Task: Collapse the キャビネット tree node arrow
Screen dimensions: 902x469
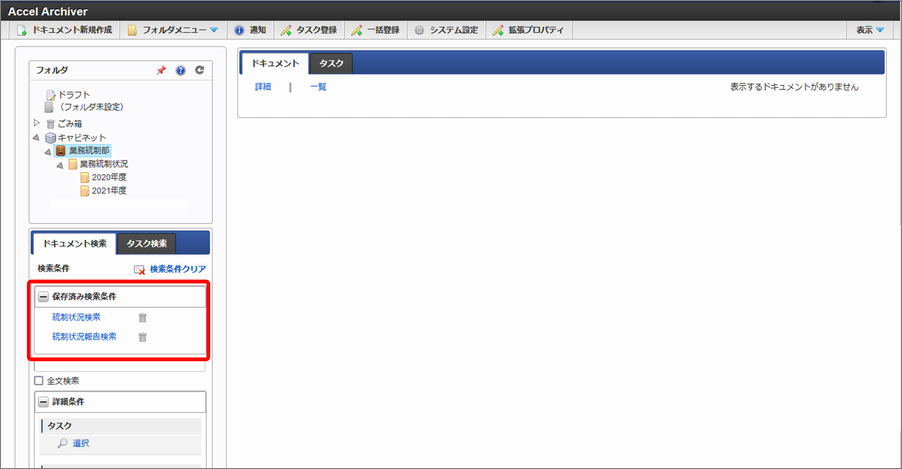Action: [37, 138]
